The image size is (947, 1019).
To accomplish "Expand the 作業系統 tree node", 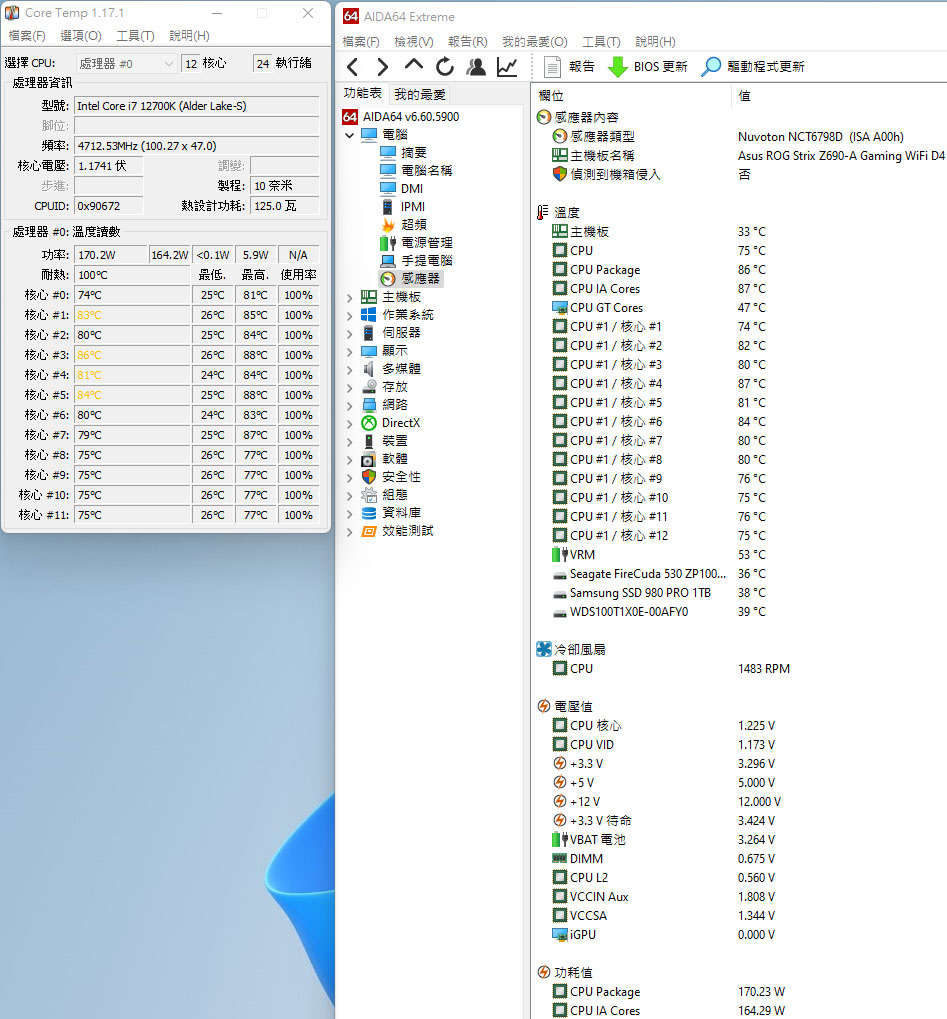I will pyautogui.click(x=350, y=315).
